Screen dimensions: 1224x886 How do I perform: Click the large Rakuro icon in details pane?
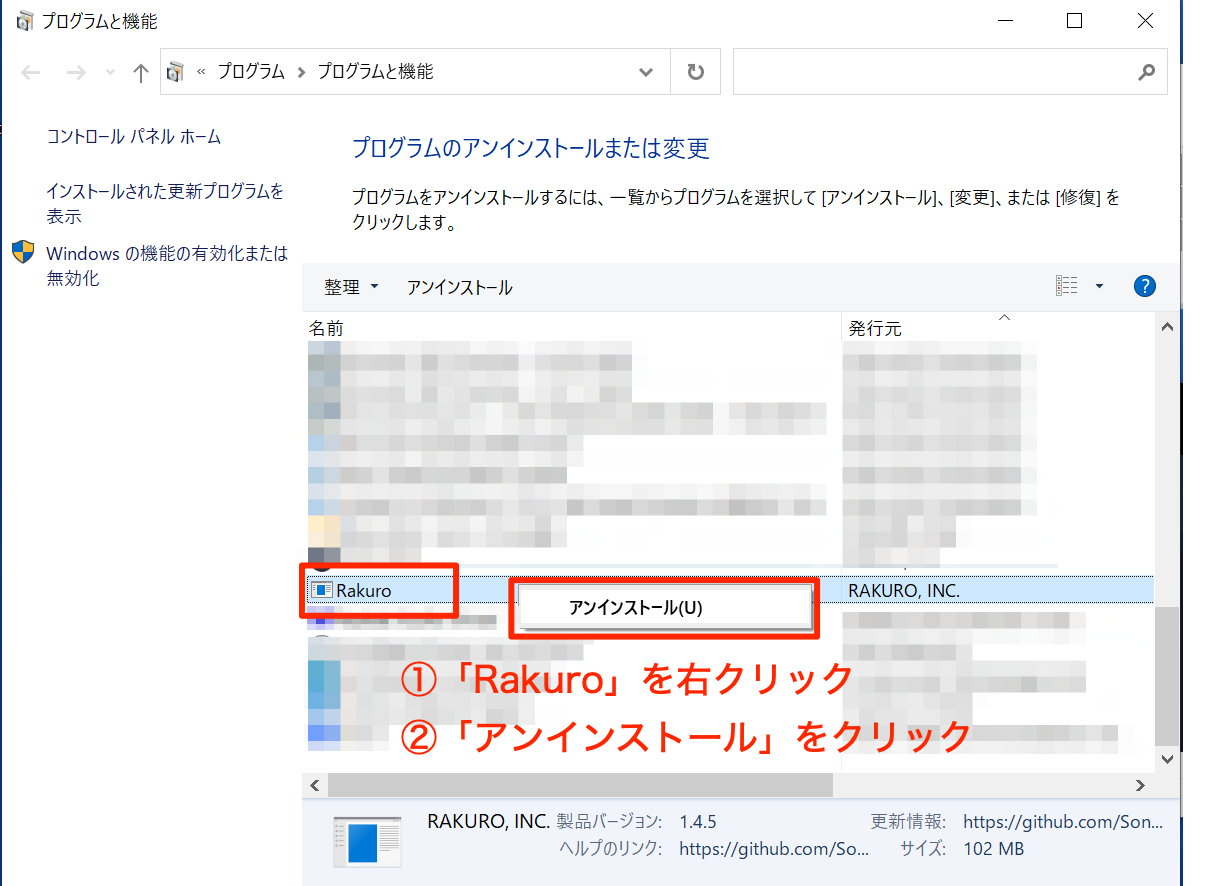click(x=366, y=840)
